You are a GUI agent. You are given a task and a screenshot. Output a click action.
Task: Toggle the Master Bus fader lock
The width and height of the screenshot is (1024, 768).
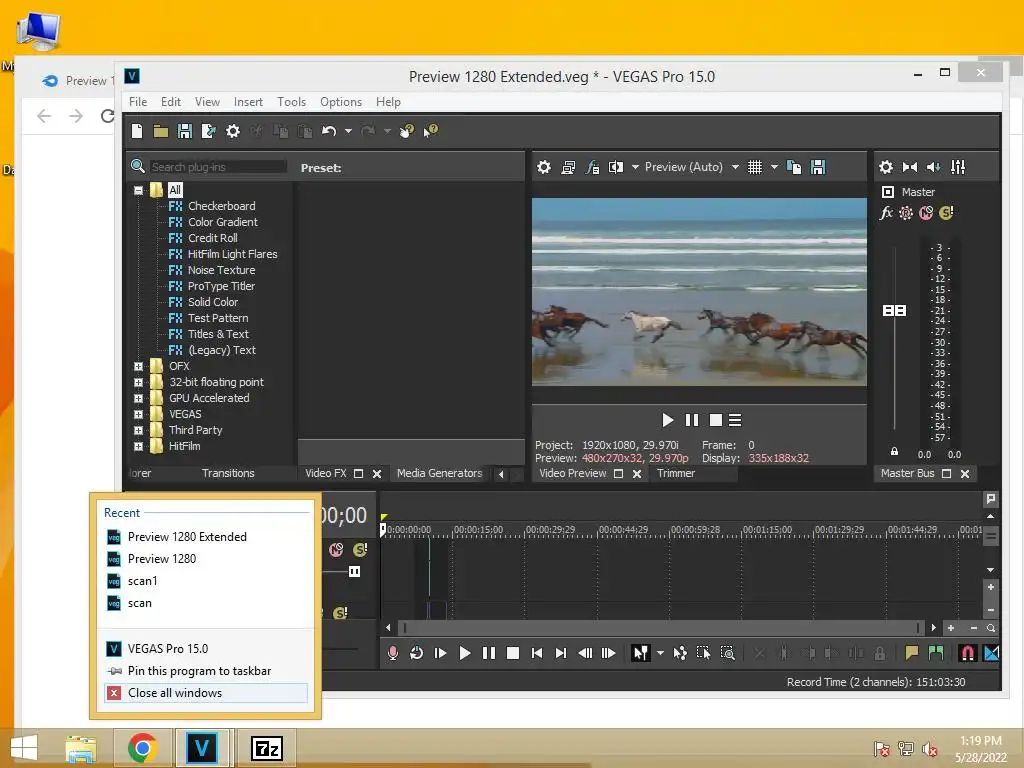894,452
